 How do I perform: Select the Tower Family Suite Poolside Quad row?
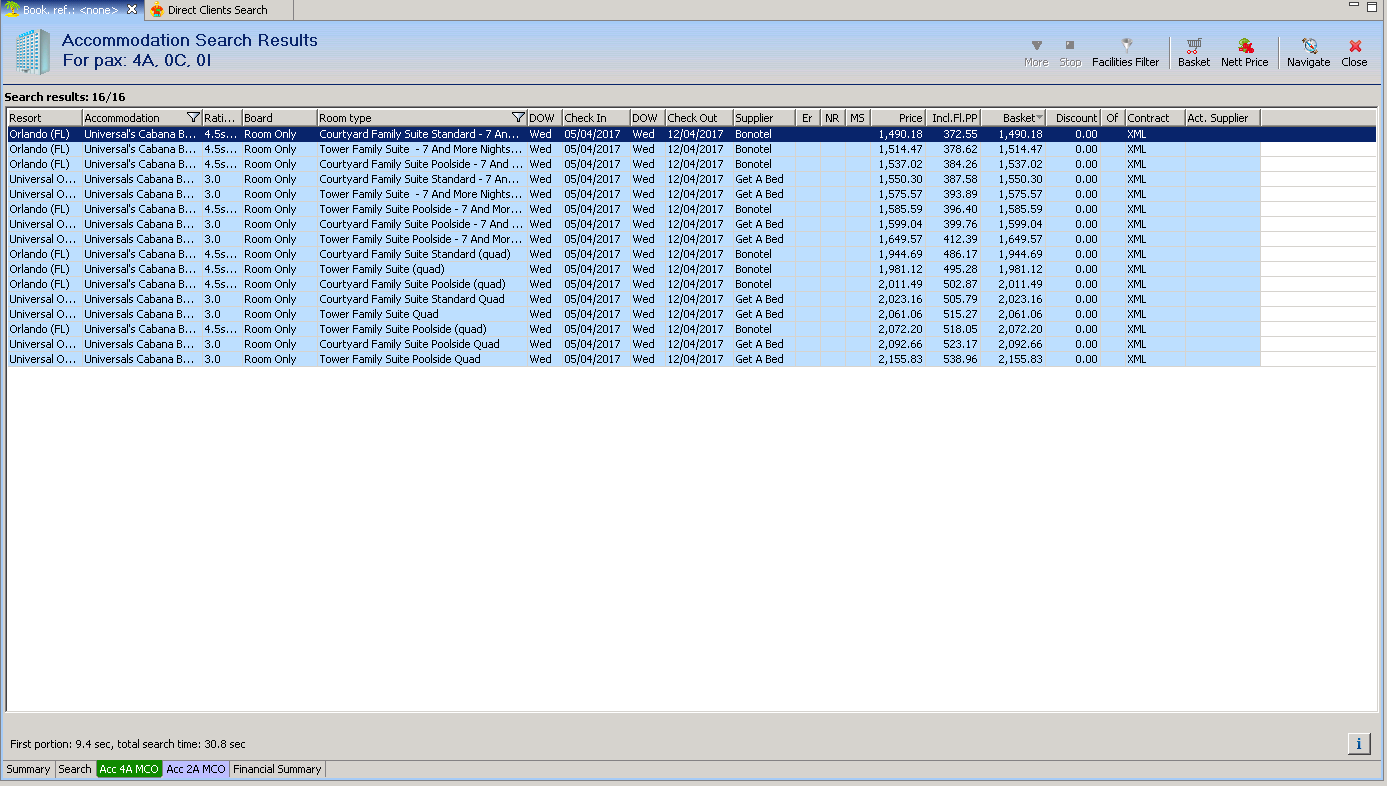click(400, 359)
